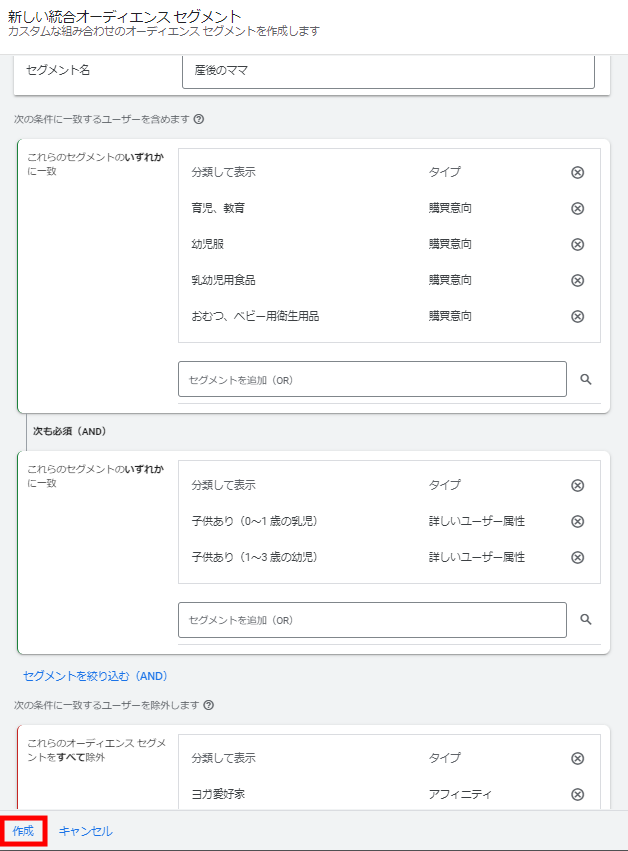Remove 子供あり（1〜3 歳の幼児） segment

tap(577, 557)
